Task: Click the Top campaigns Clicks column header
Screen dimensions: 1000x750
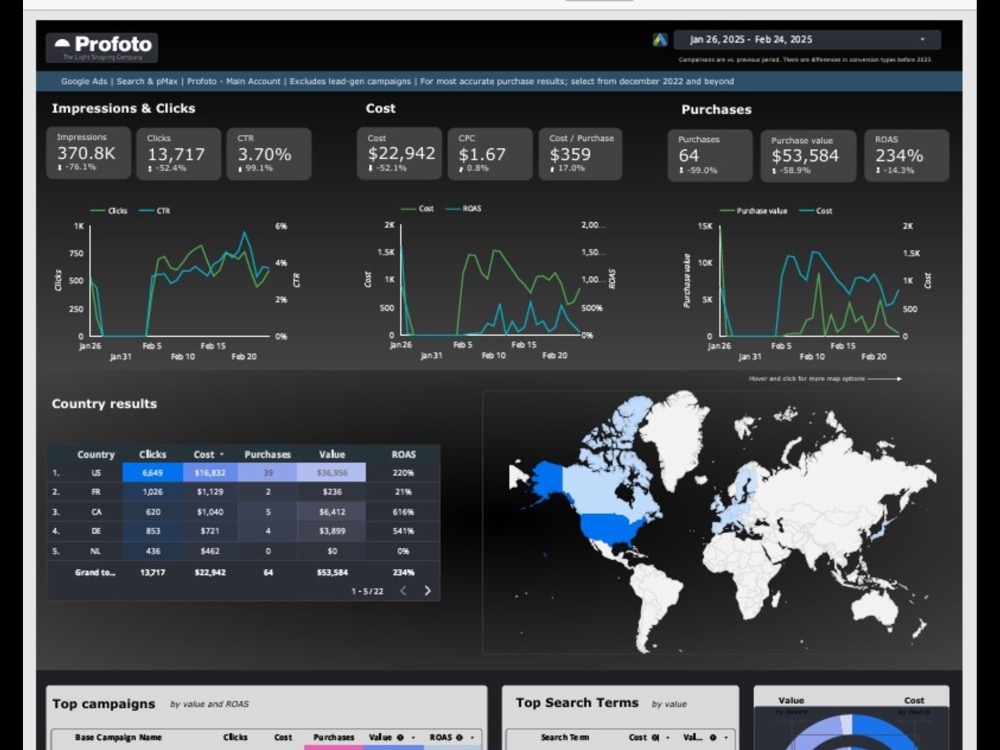Action: [235, 737]
